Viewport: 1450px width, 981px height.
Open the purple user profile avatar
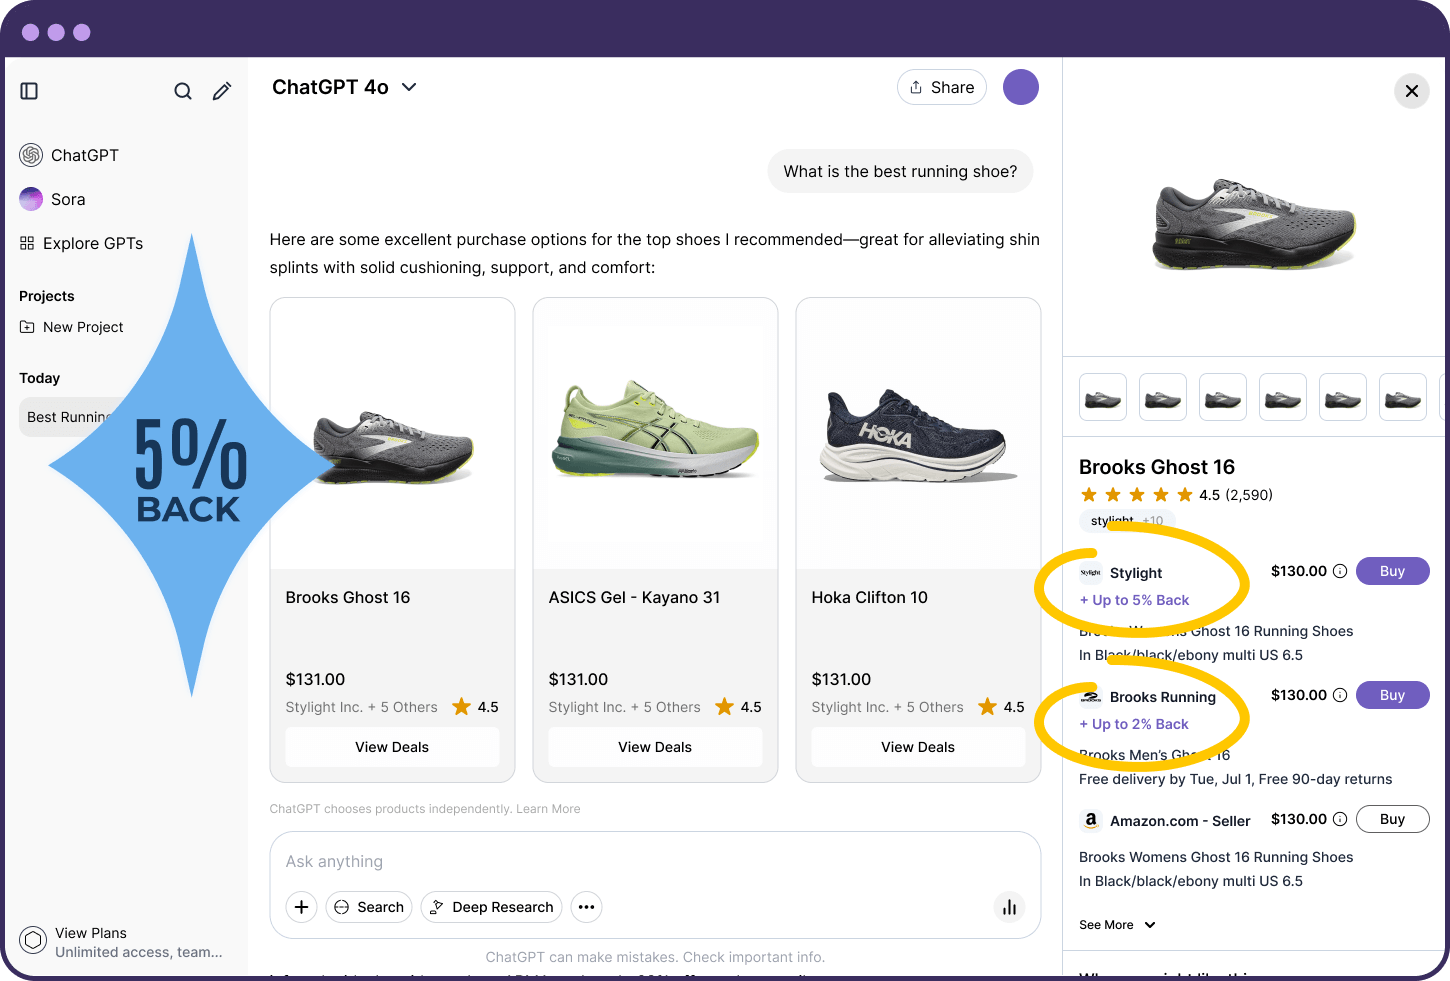click(x=1021, y=87)
